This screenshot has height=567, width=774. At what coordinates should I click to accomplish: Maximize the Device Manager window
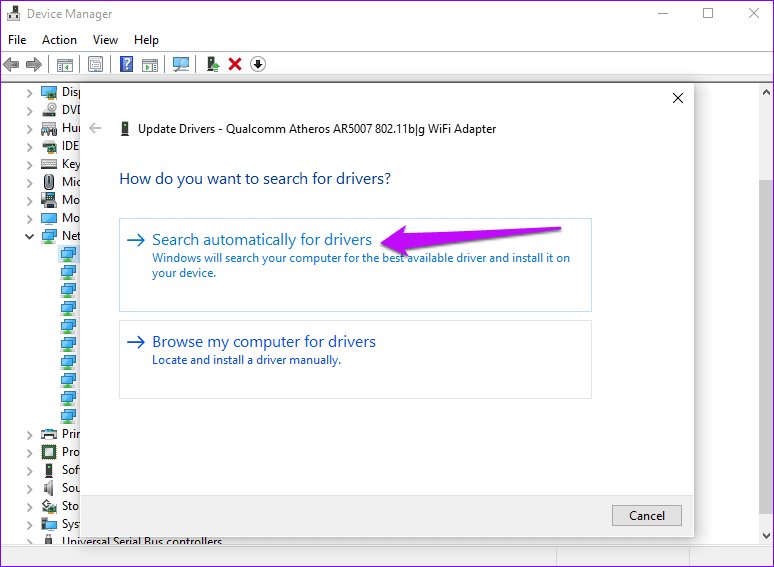click(708, 13)
